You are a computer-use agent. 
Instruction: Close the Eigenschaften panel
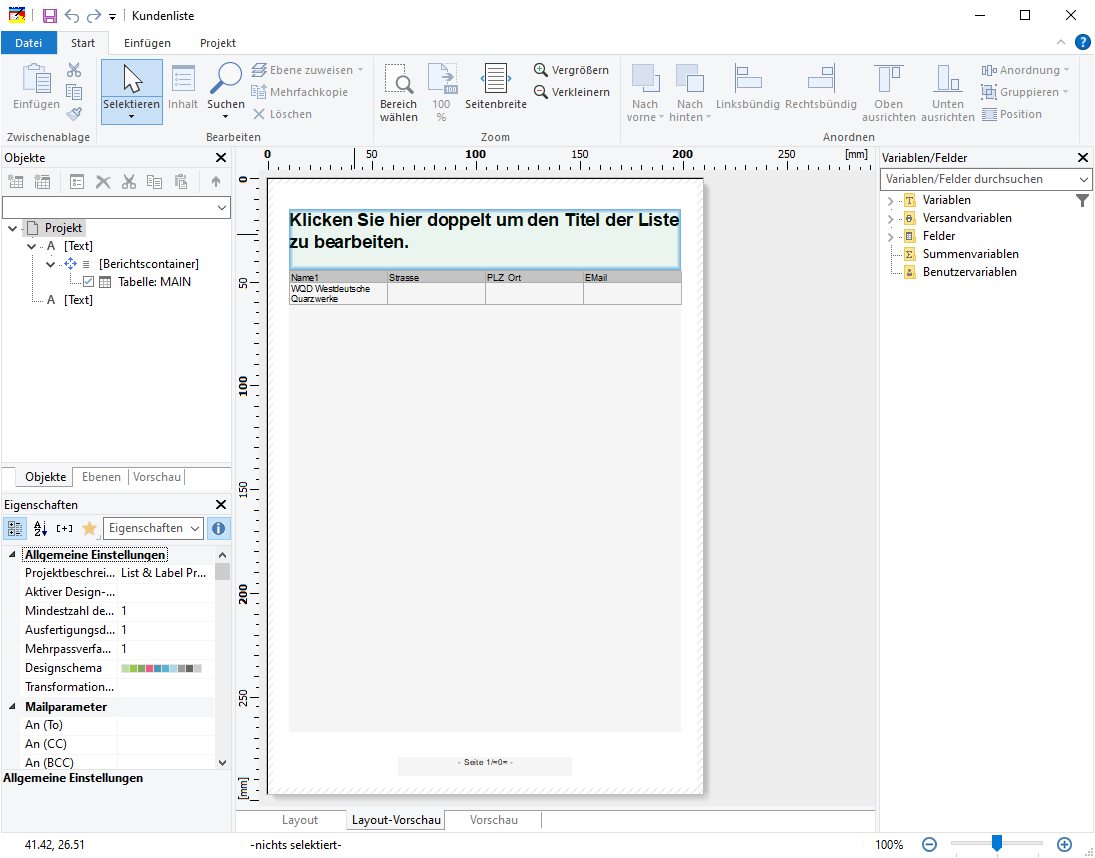[x=221, y=505]
